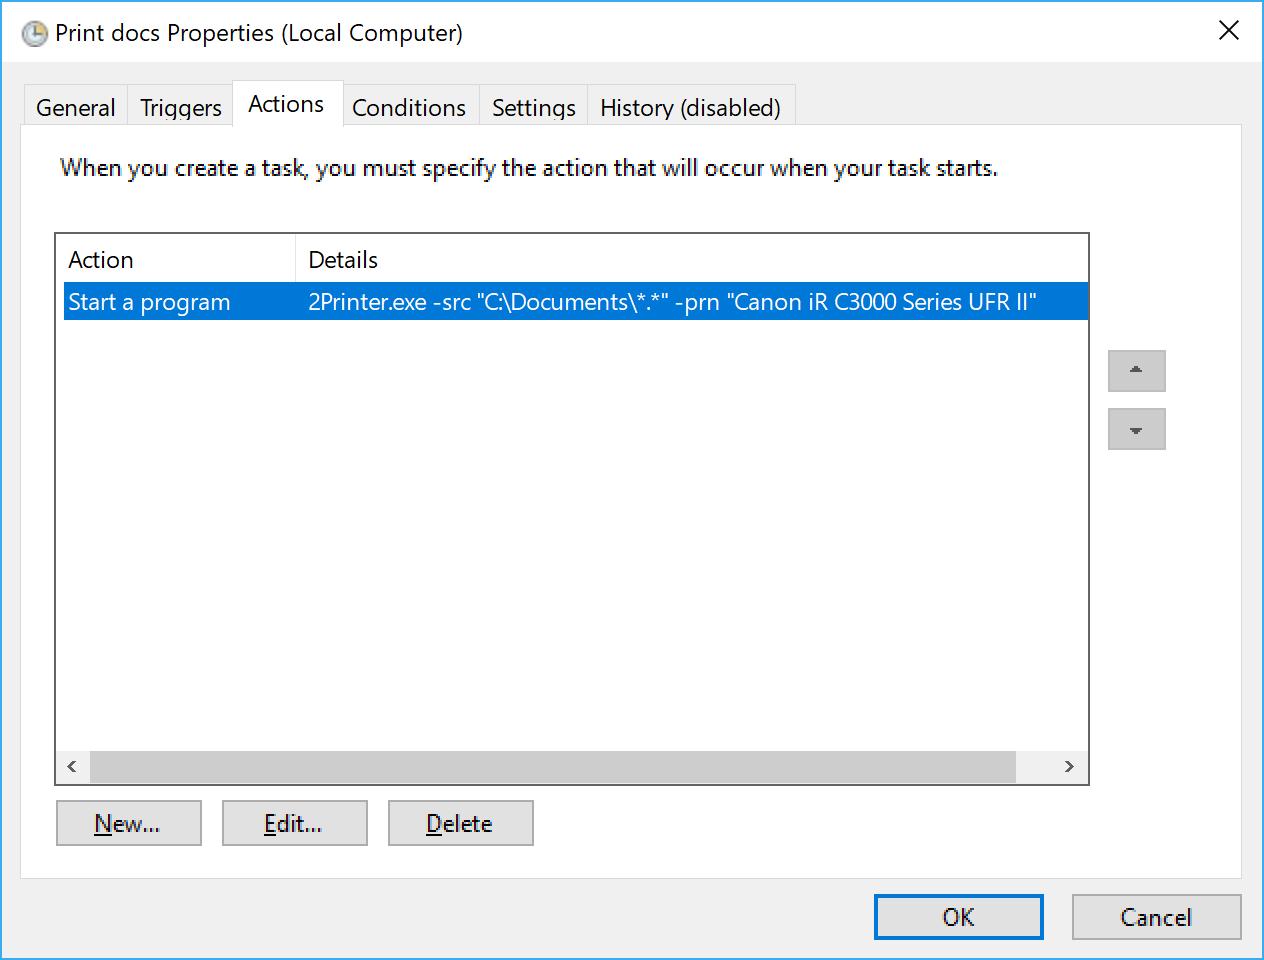This screenshot has height=960, width=1264.
Task: Click the left scroll arrow of horizontal scrollbar
Action: pos(72,767)
